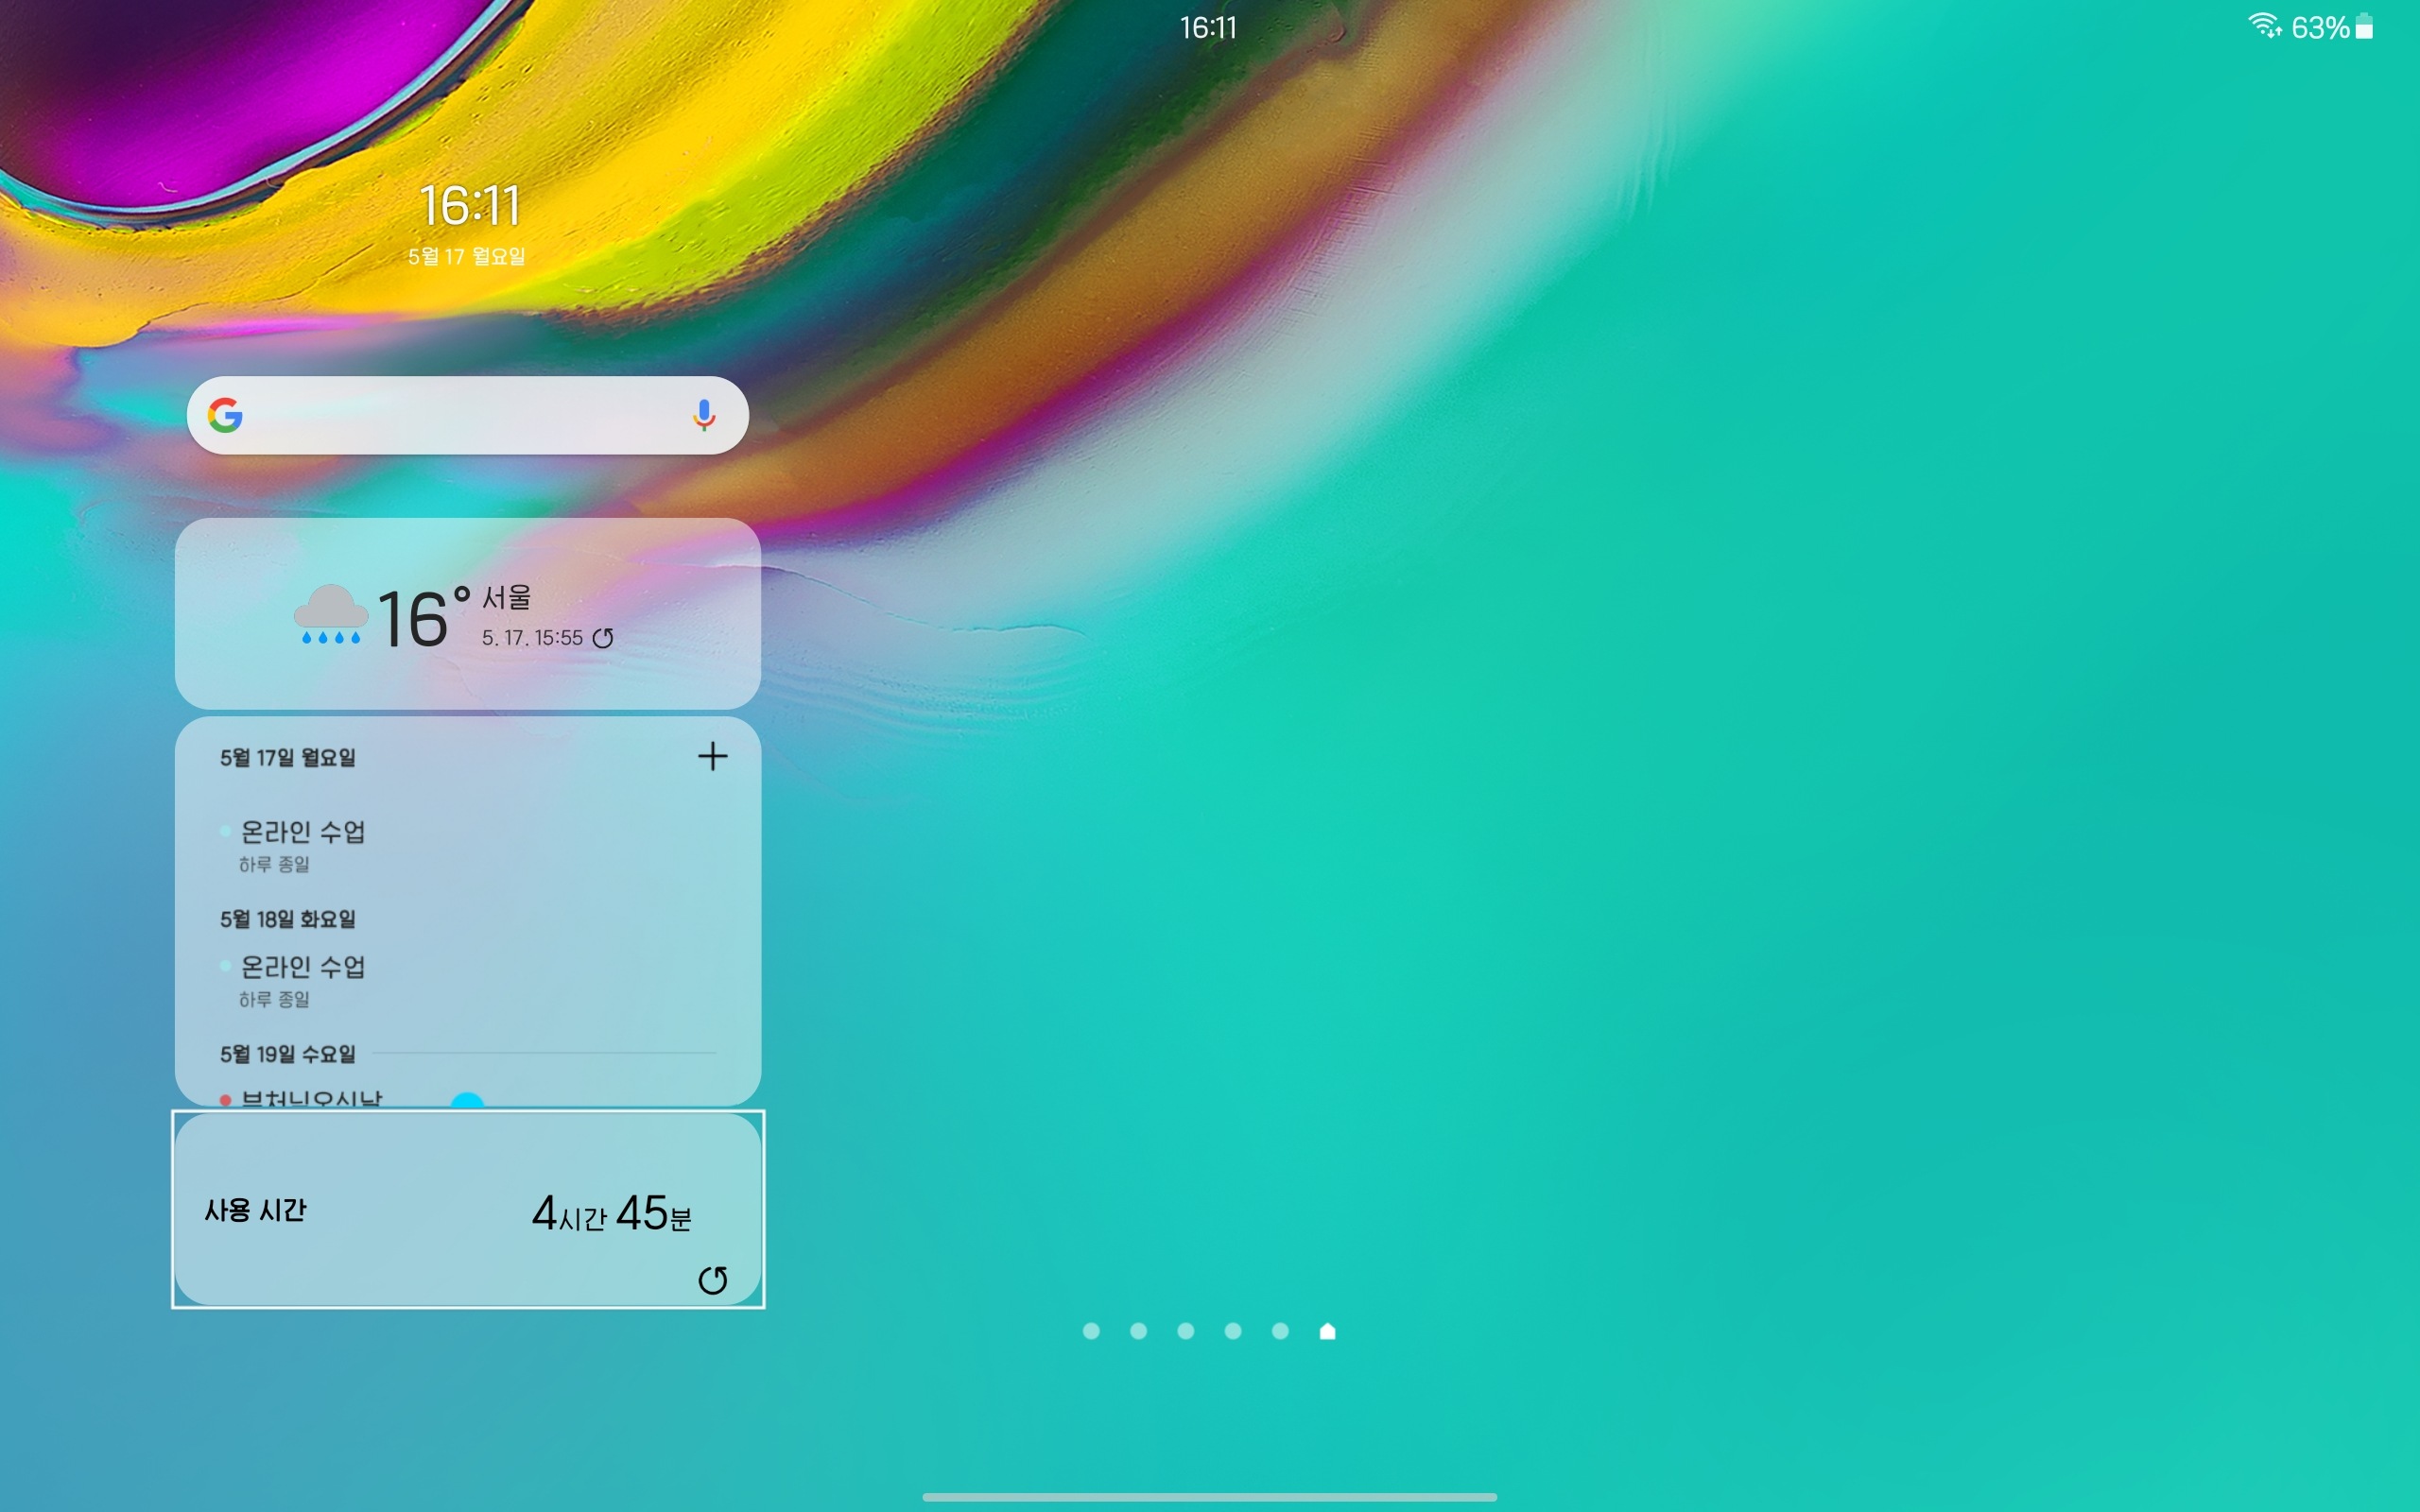Select the 5월 19일 수요일 date header
The height and width of the screenshot is (1512, 2420).
[x=288, y=1054]
